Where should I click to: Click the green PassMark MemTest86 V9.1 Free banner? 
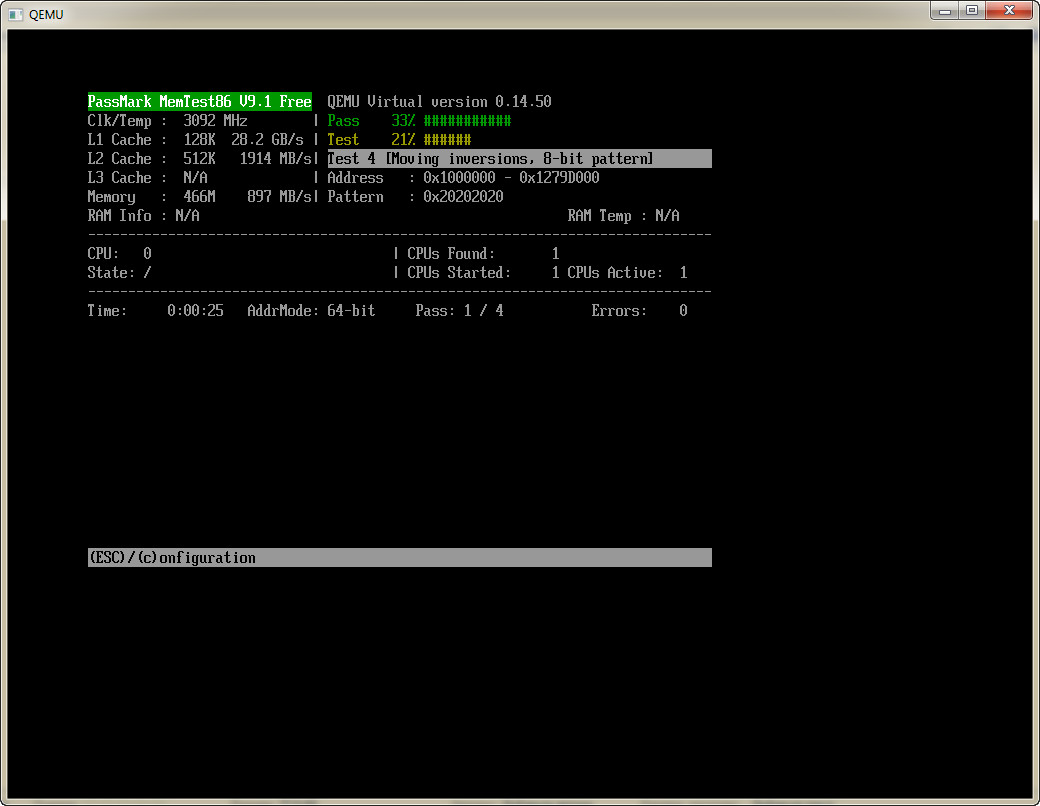200,102
